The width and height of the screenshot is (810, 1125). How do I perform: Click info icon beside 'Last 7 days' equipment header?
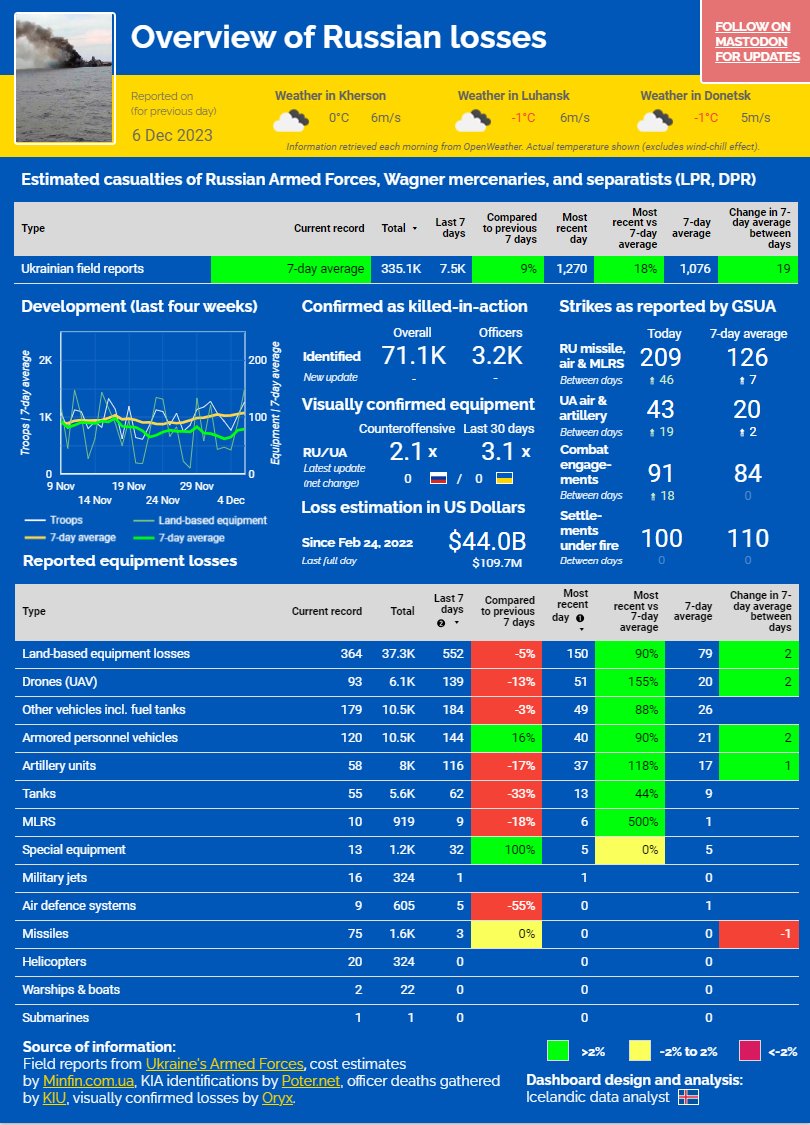click(x=441, y=623)
